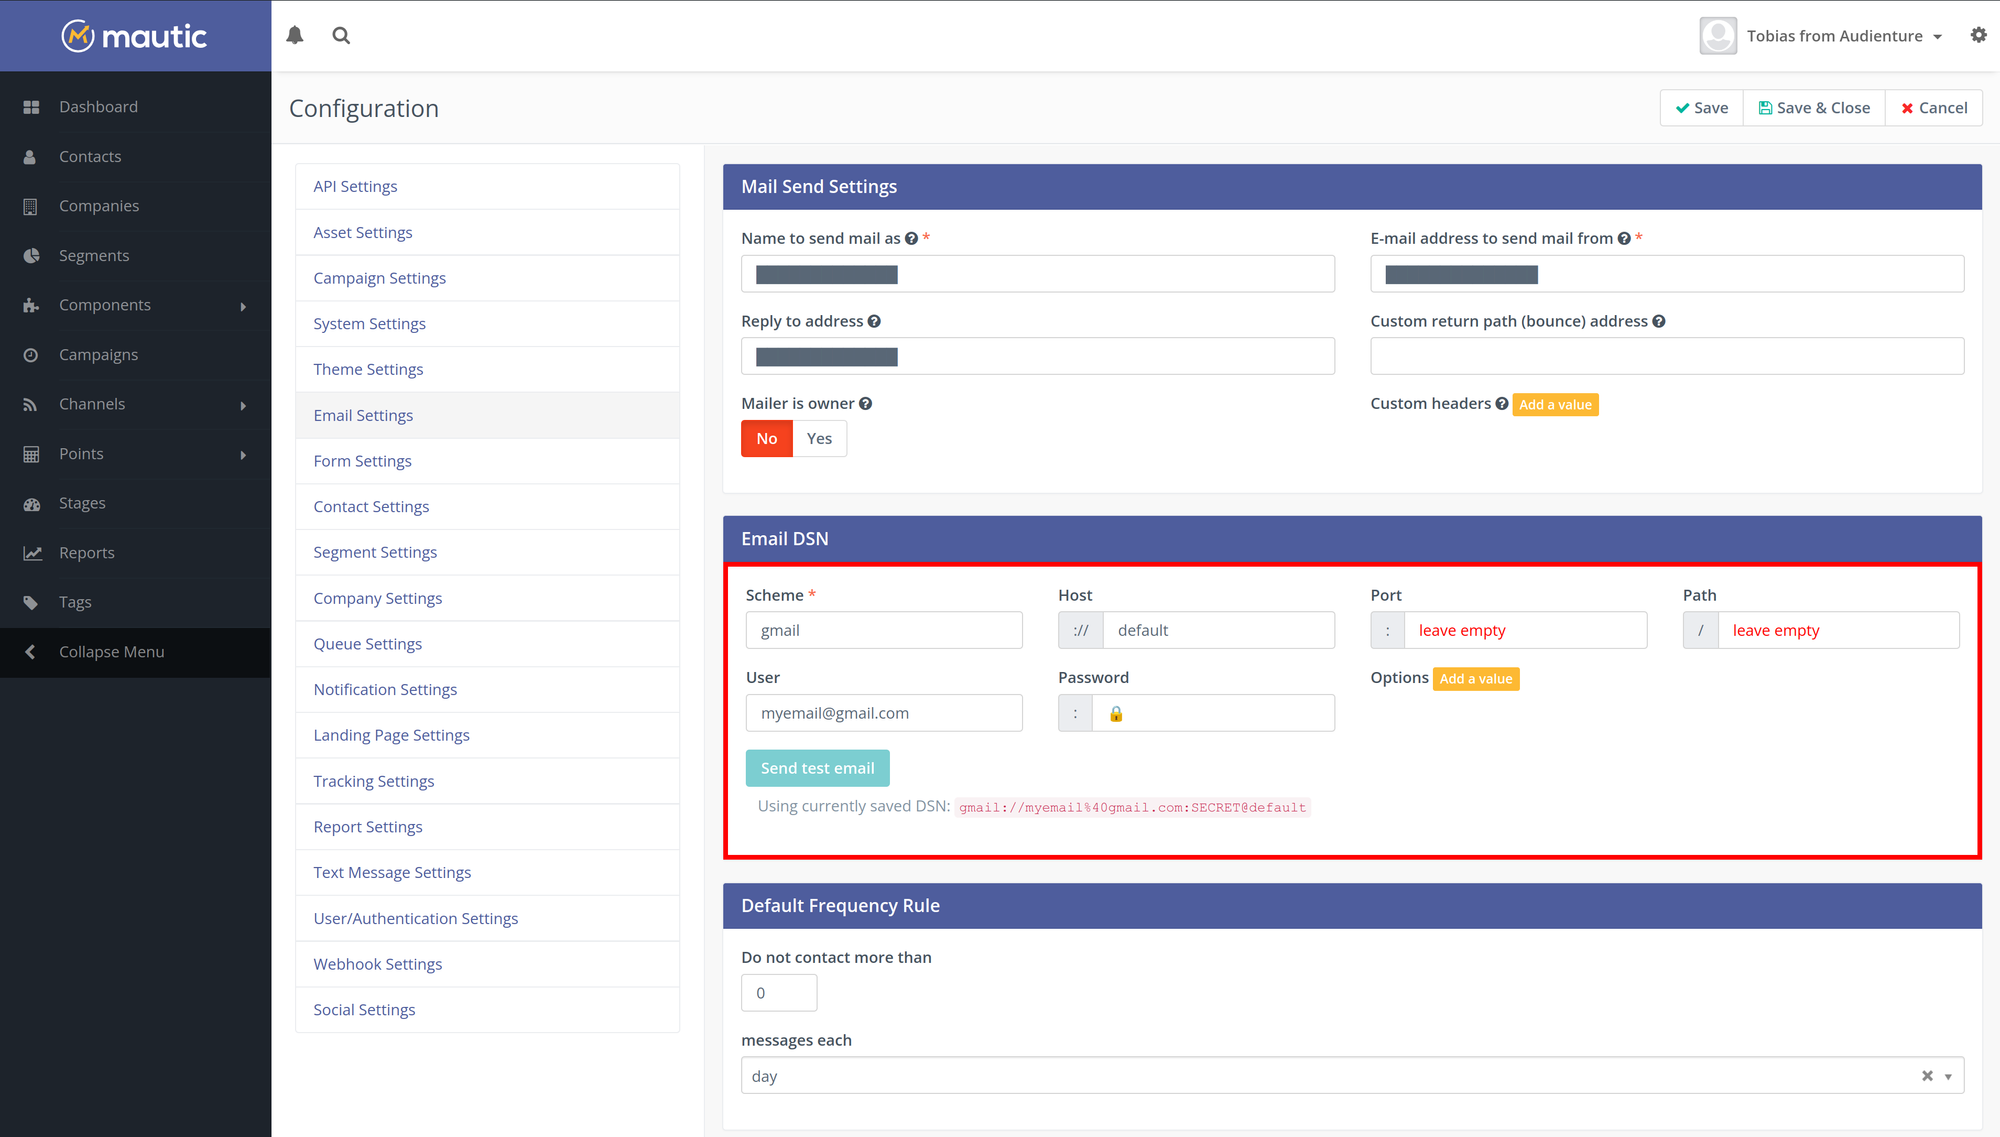Go to Reports in the sidebar
2000x1137 pixels.
point(135,553)
